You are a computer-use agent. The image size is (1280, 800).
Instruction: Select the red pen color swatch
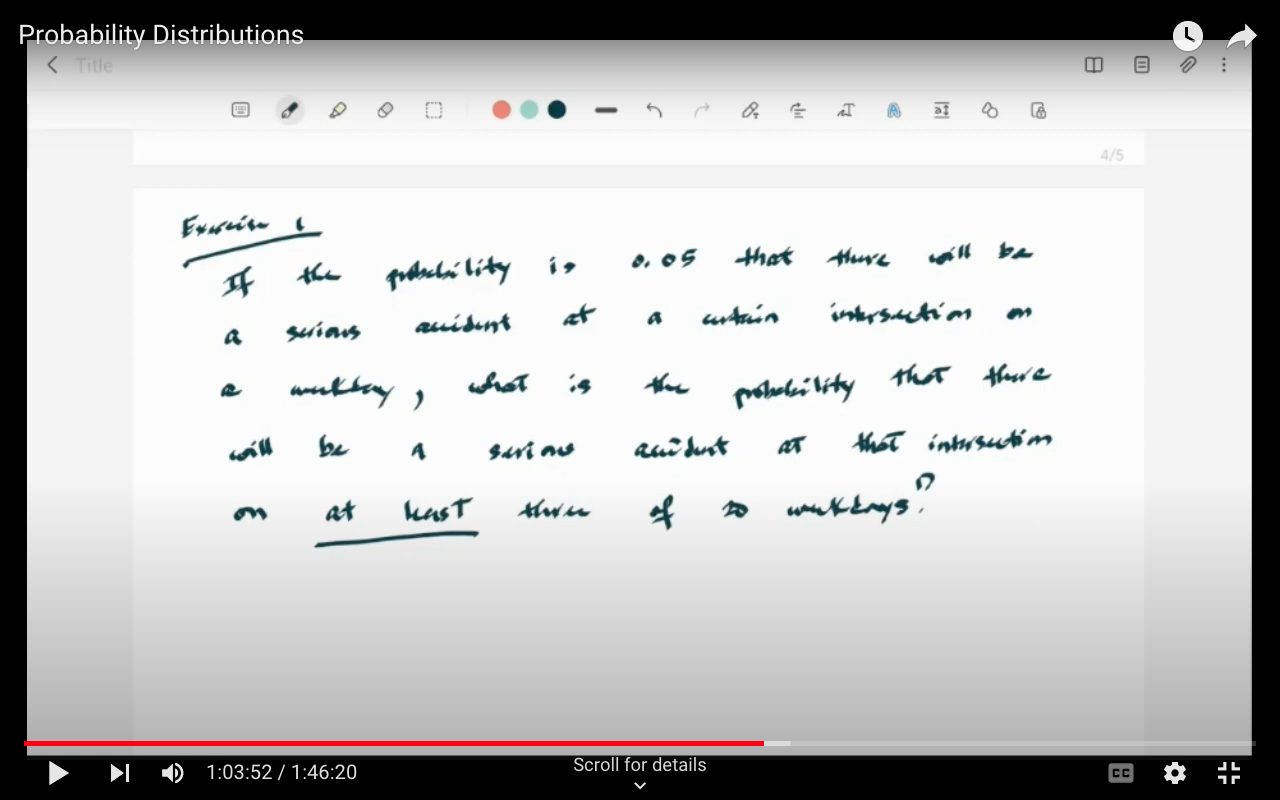click(501, 110)
